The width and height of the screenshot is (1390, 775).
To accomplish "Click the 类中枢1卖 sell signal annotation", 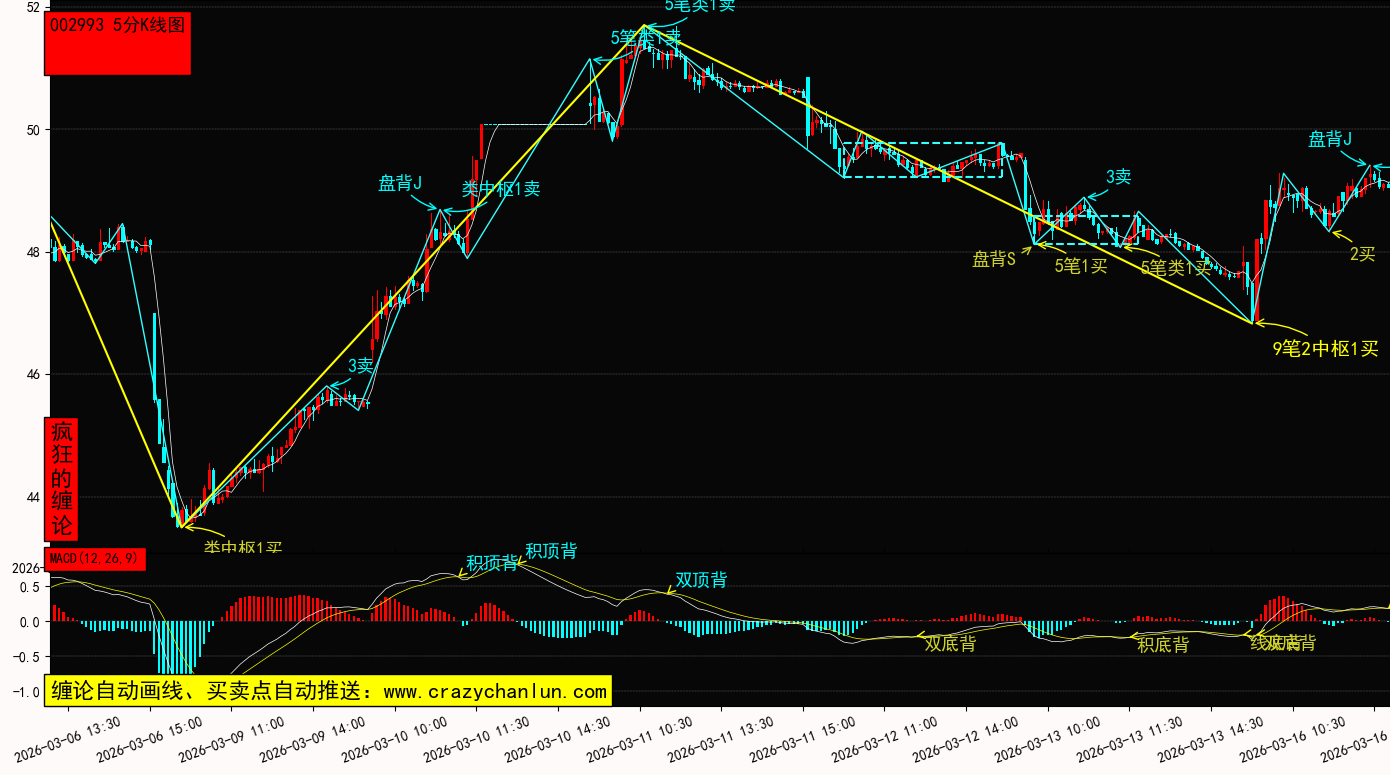I will [501, 188].
